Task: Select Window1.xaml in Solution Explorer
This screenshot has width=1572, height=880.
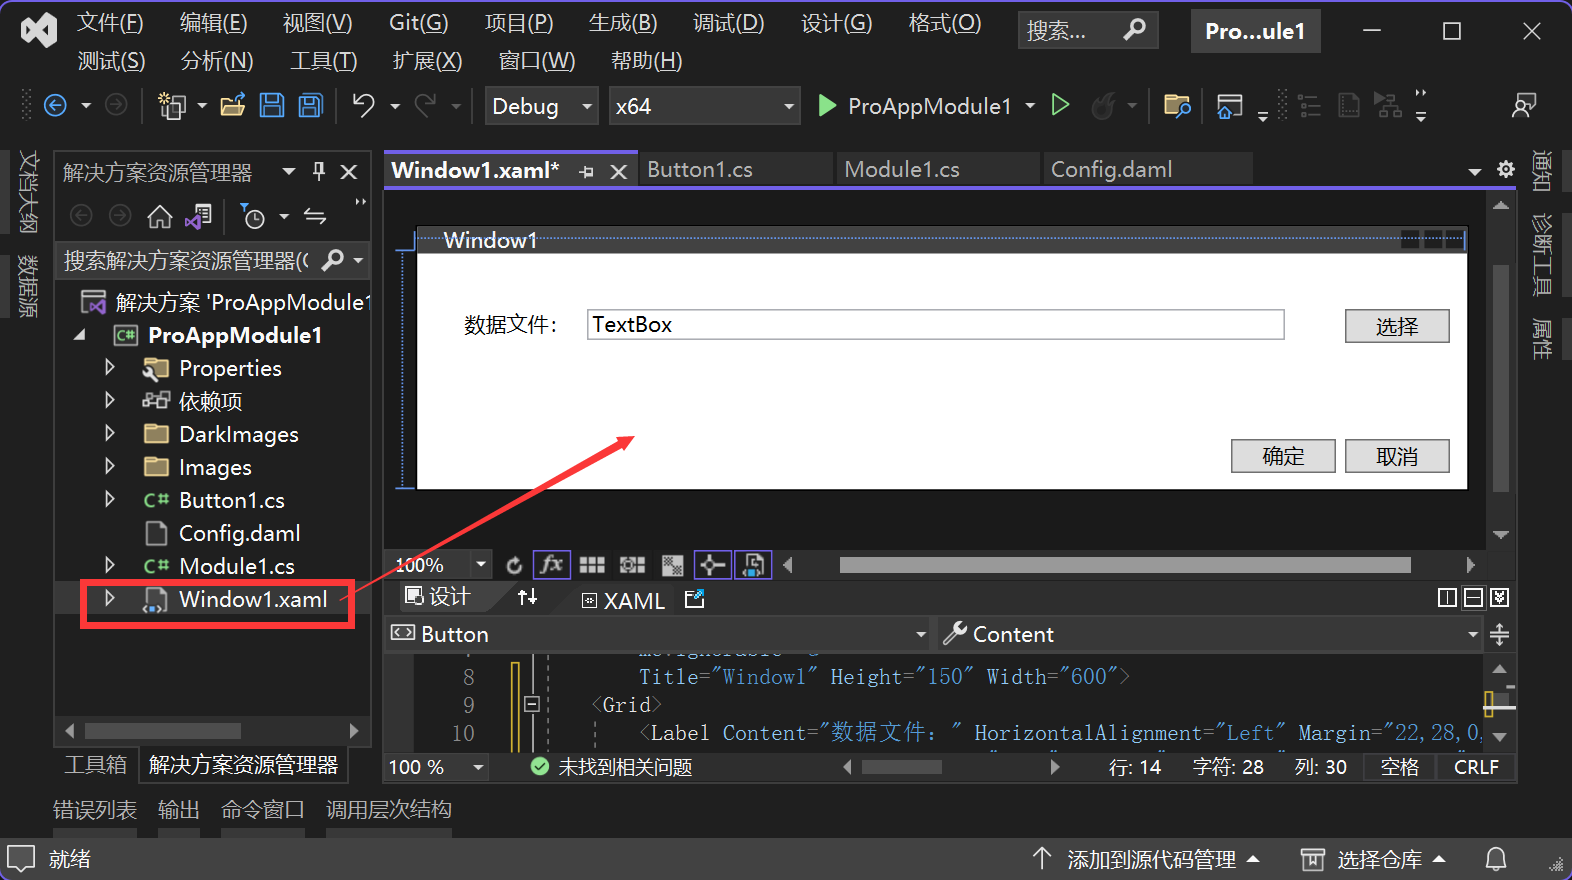Action: 253,599
